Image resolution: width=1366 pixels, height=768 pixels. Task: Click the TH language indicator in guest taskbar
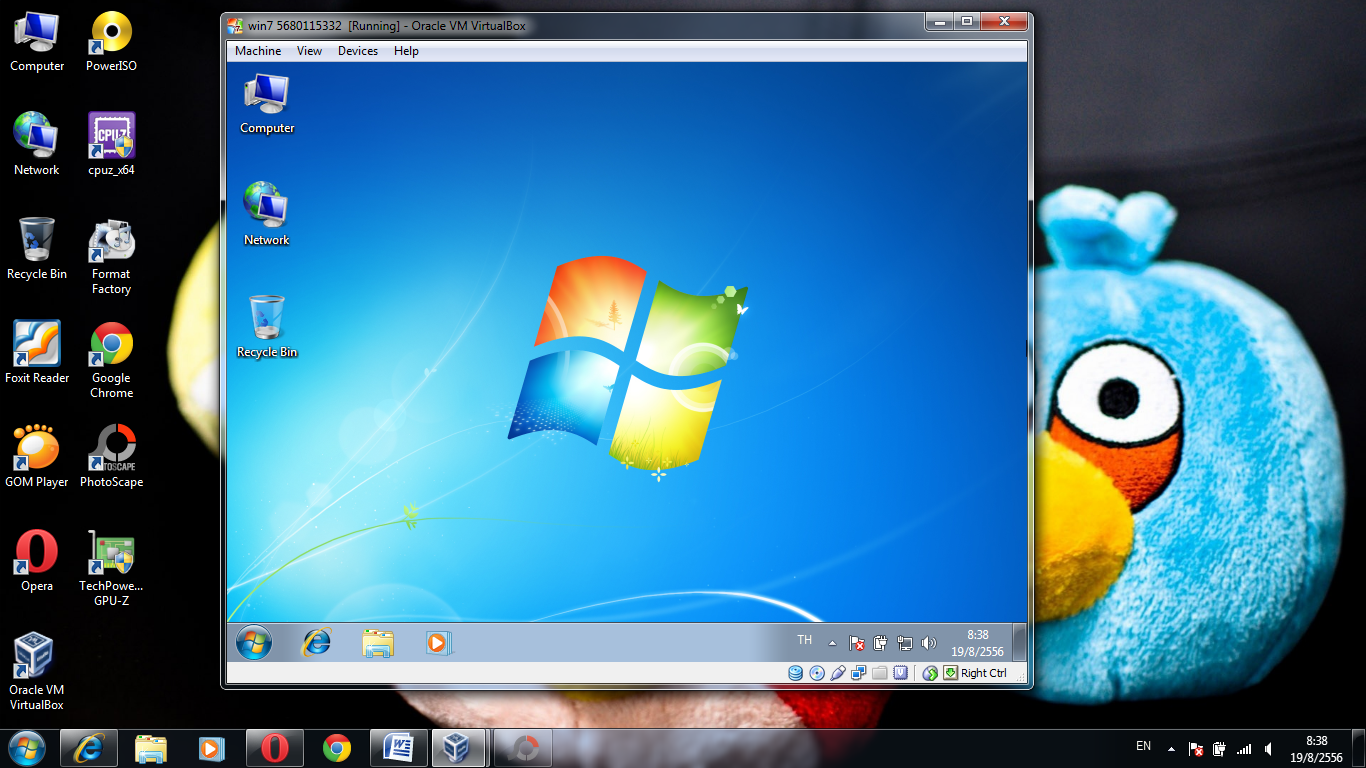[x=805, y=640]
